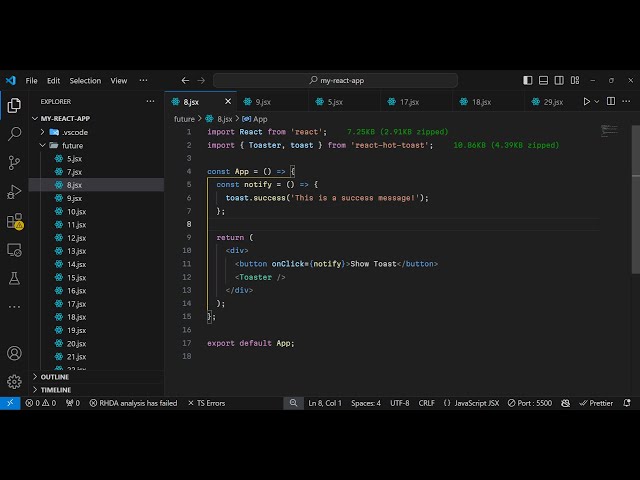The width and height of the screenshot is (640, 480).
Task: Open Run and Debug view
Action: click(14, 191)
